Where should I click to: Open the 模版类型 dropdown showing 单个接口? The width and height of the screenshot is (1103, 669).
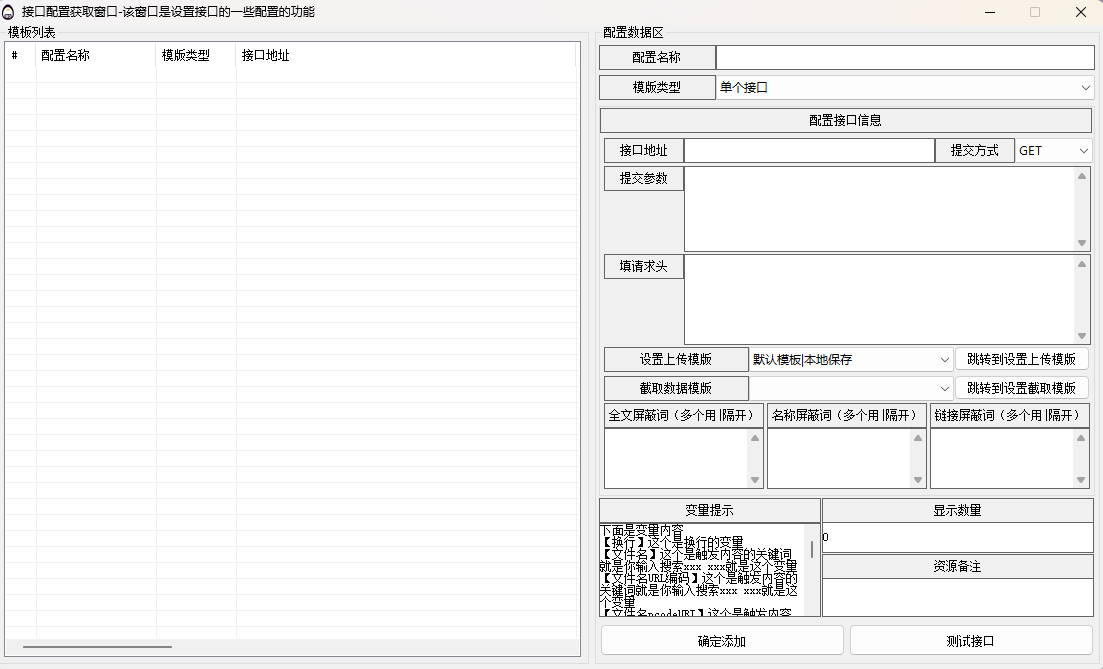coord(905,88)
